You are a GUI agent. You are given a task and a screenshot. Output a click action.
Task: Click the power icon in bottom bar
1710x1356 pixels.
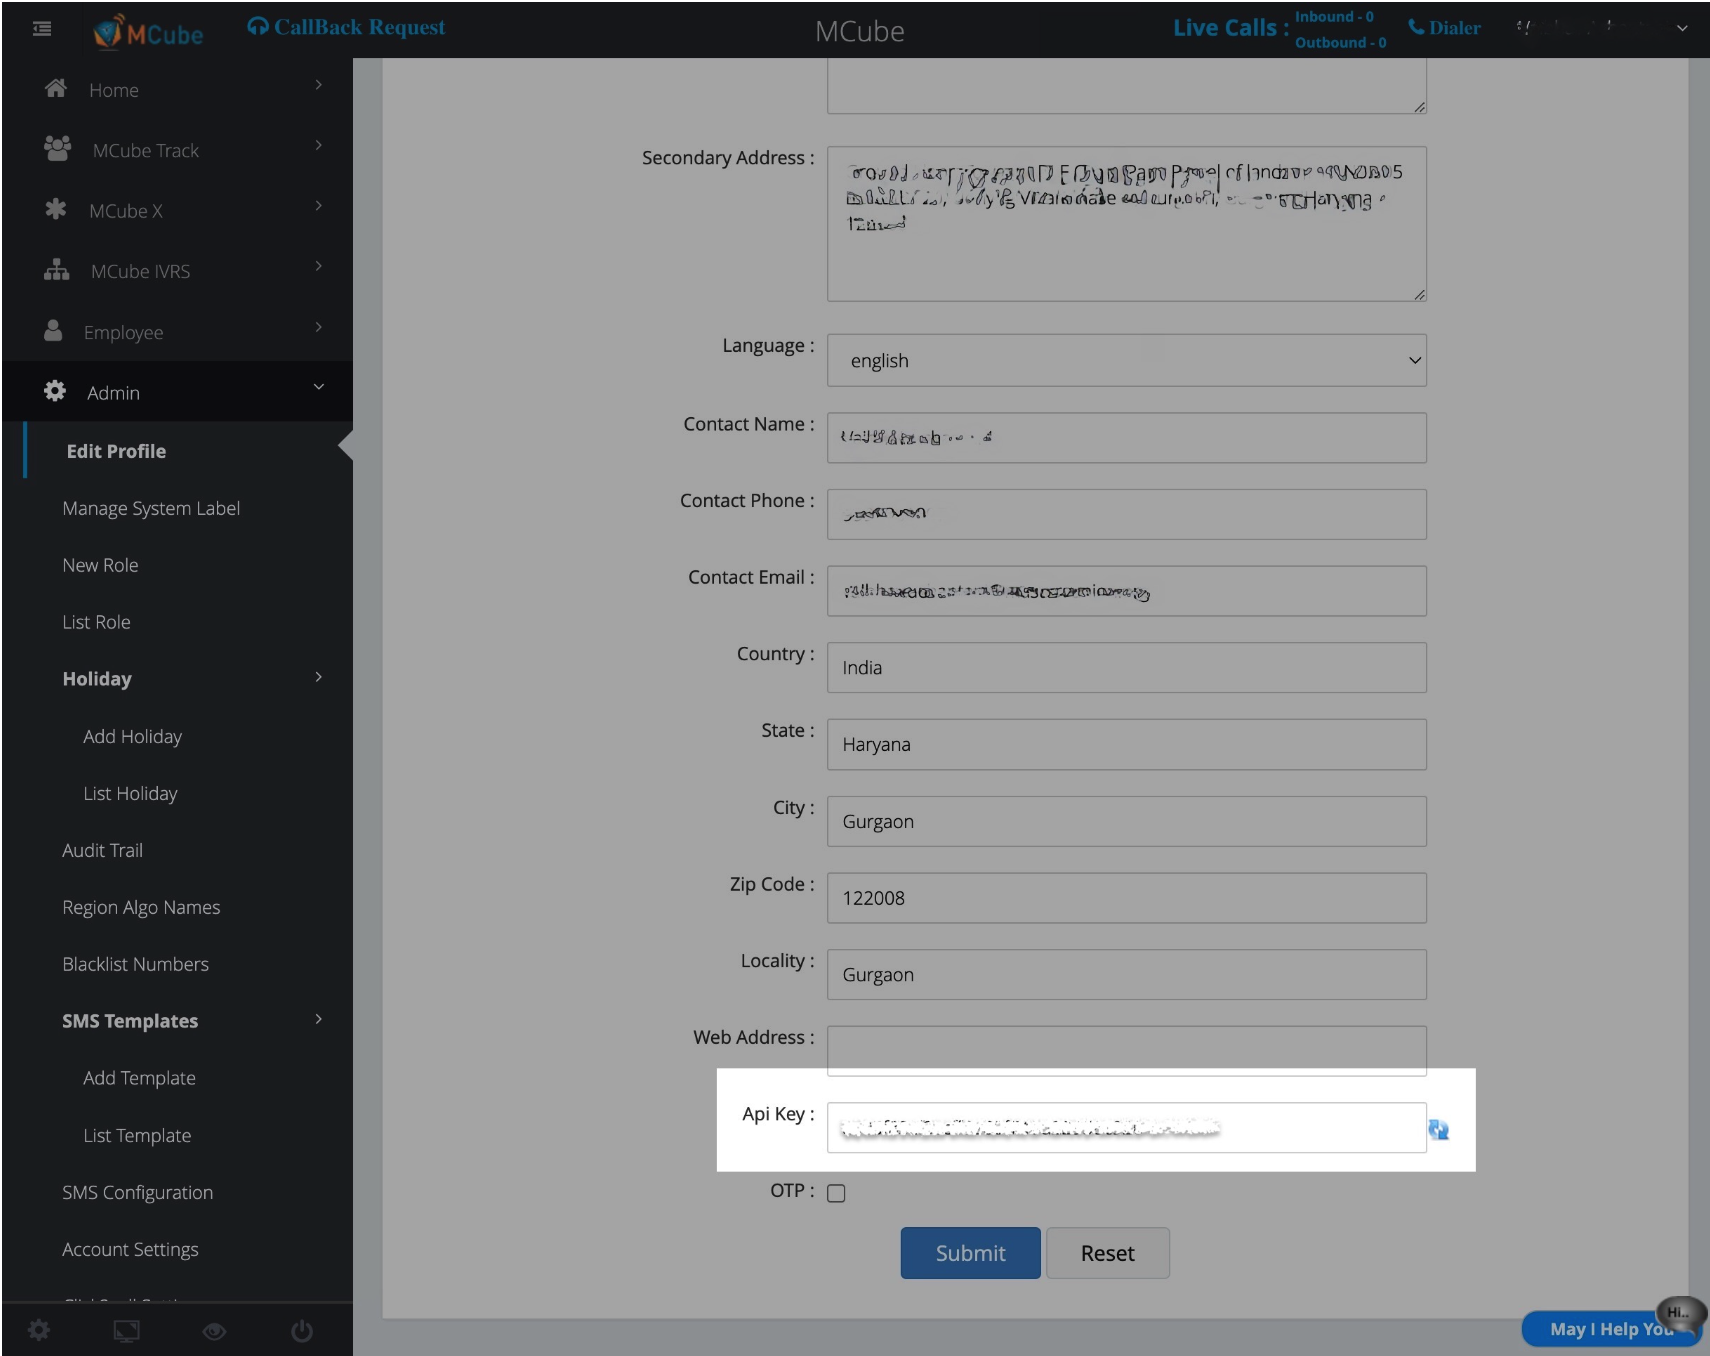click(x=302, y=1331)
